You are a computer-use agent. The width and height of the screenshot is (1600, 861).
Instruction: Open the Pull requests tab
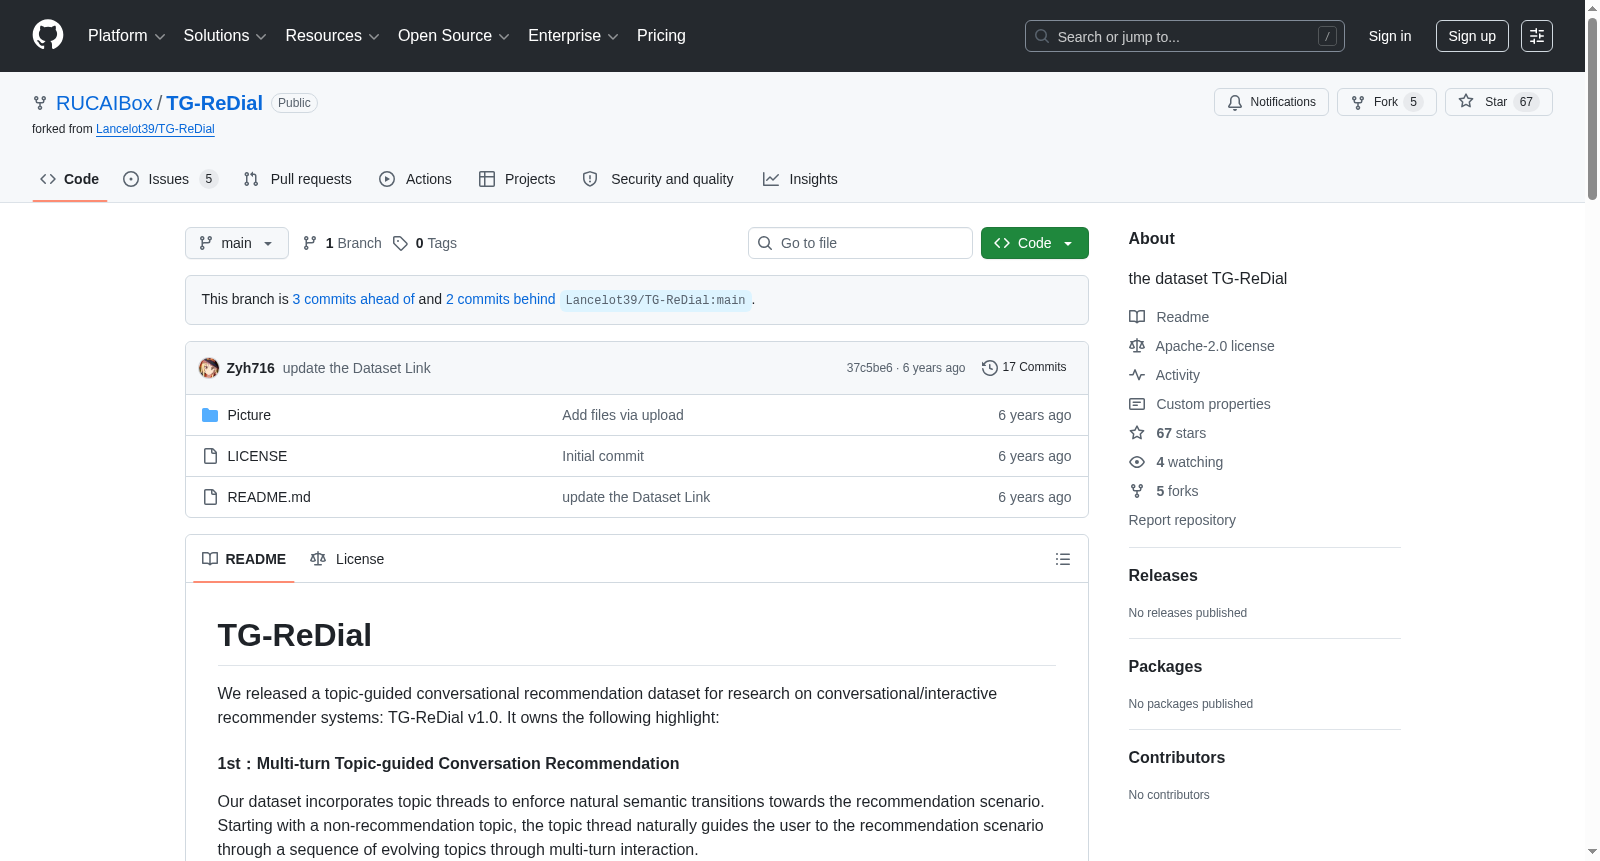click(297, 179)
